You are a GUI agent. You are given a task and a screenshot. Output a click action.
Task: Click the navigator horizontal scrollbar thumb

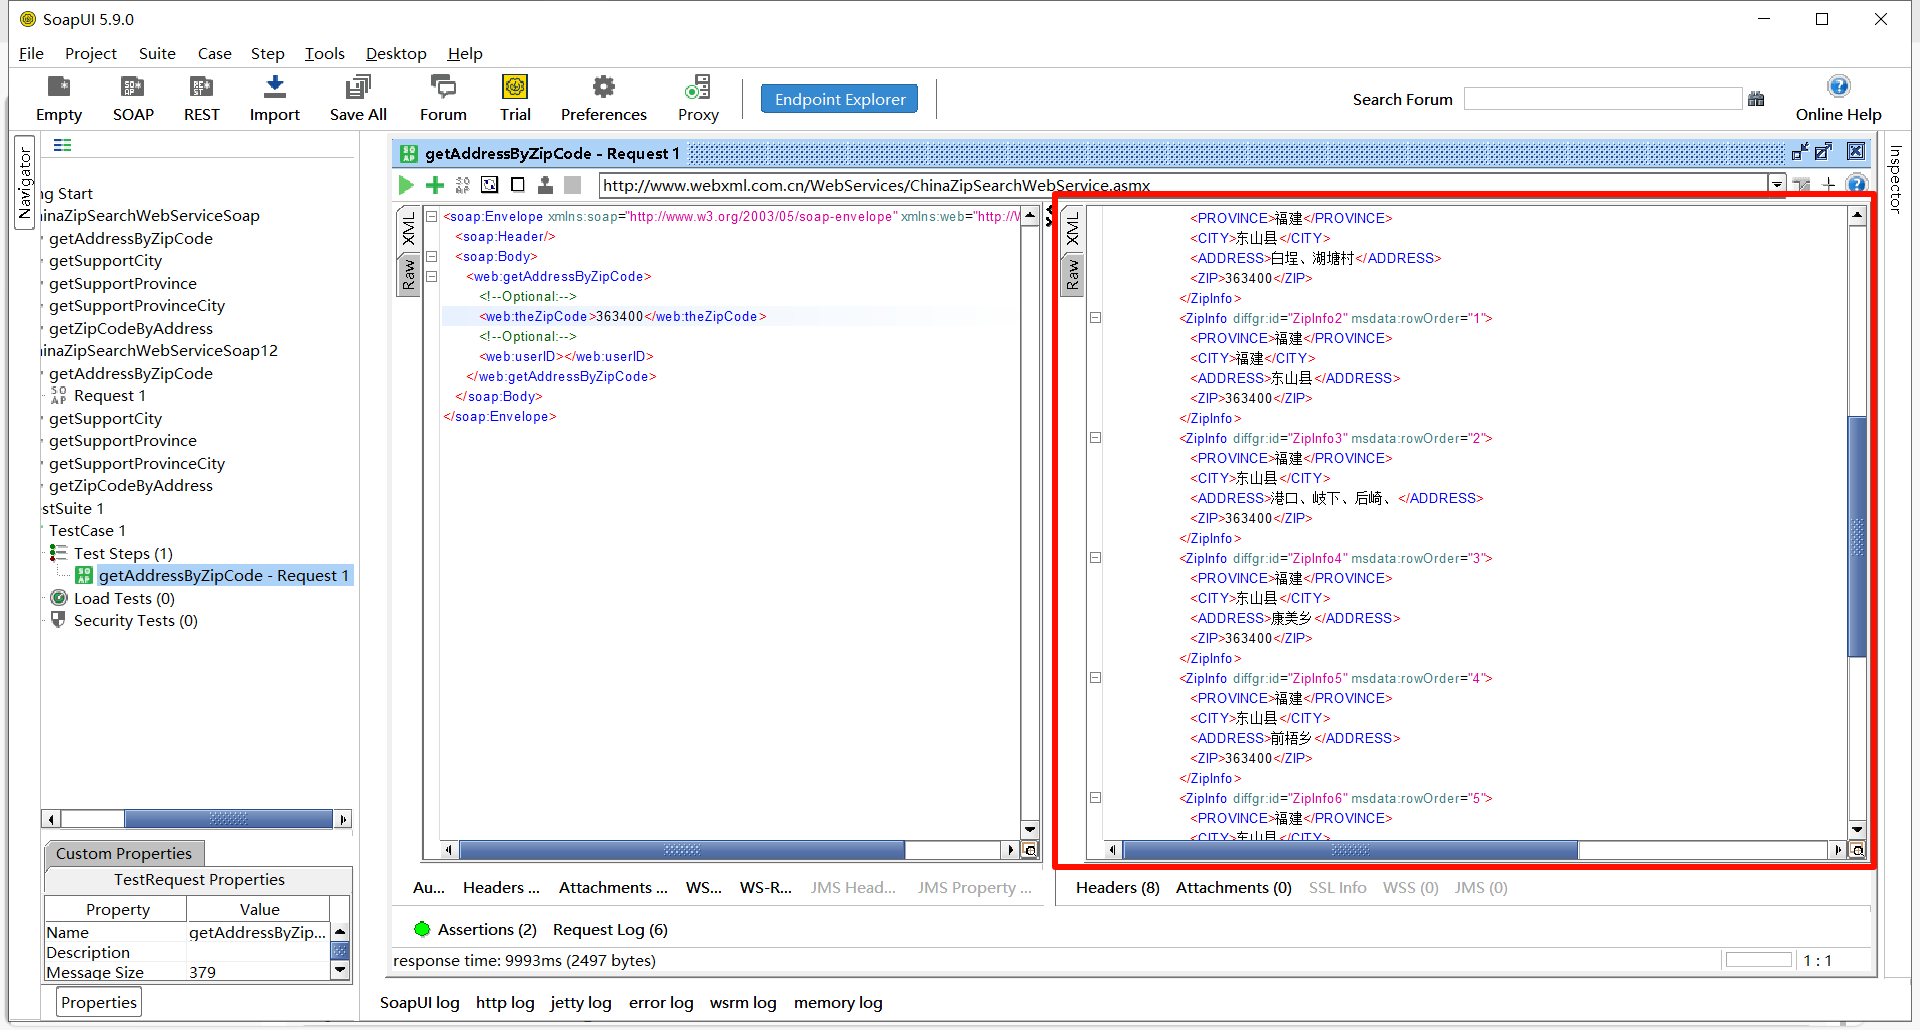pyautogui.click(x=228, y=819)
